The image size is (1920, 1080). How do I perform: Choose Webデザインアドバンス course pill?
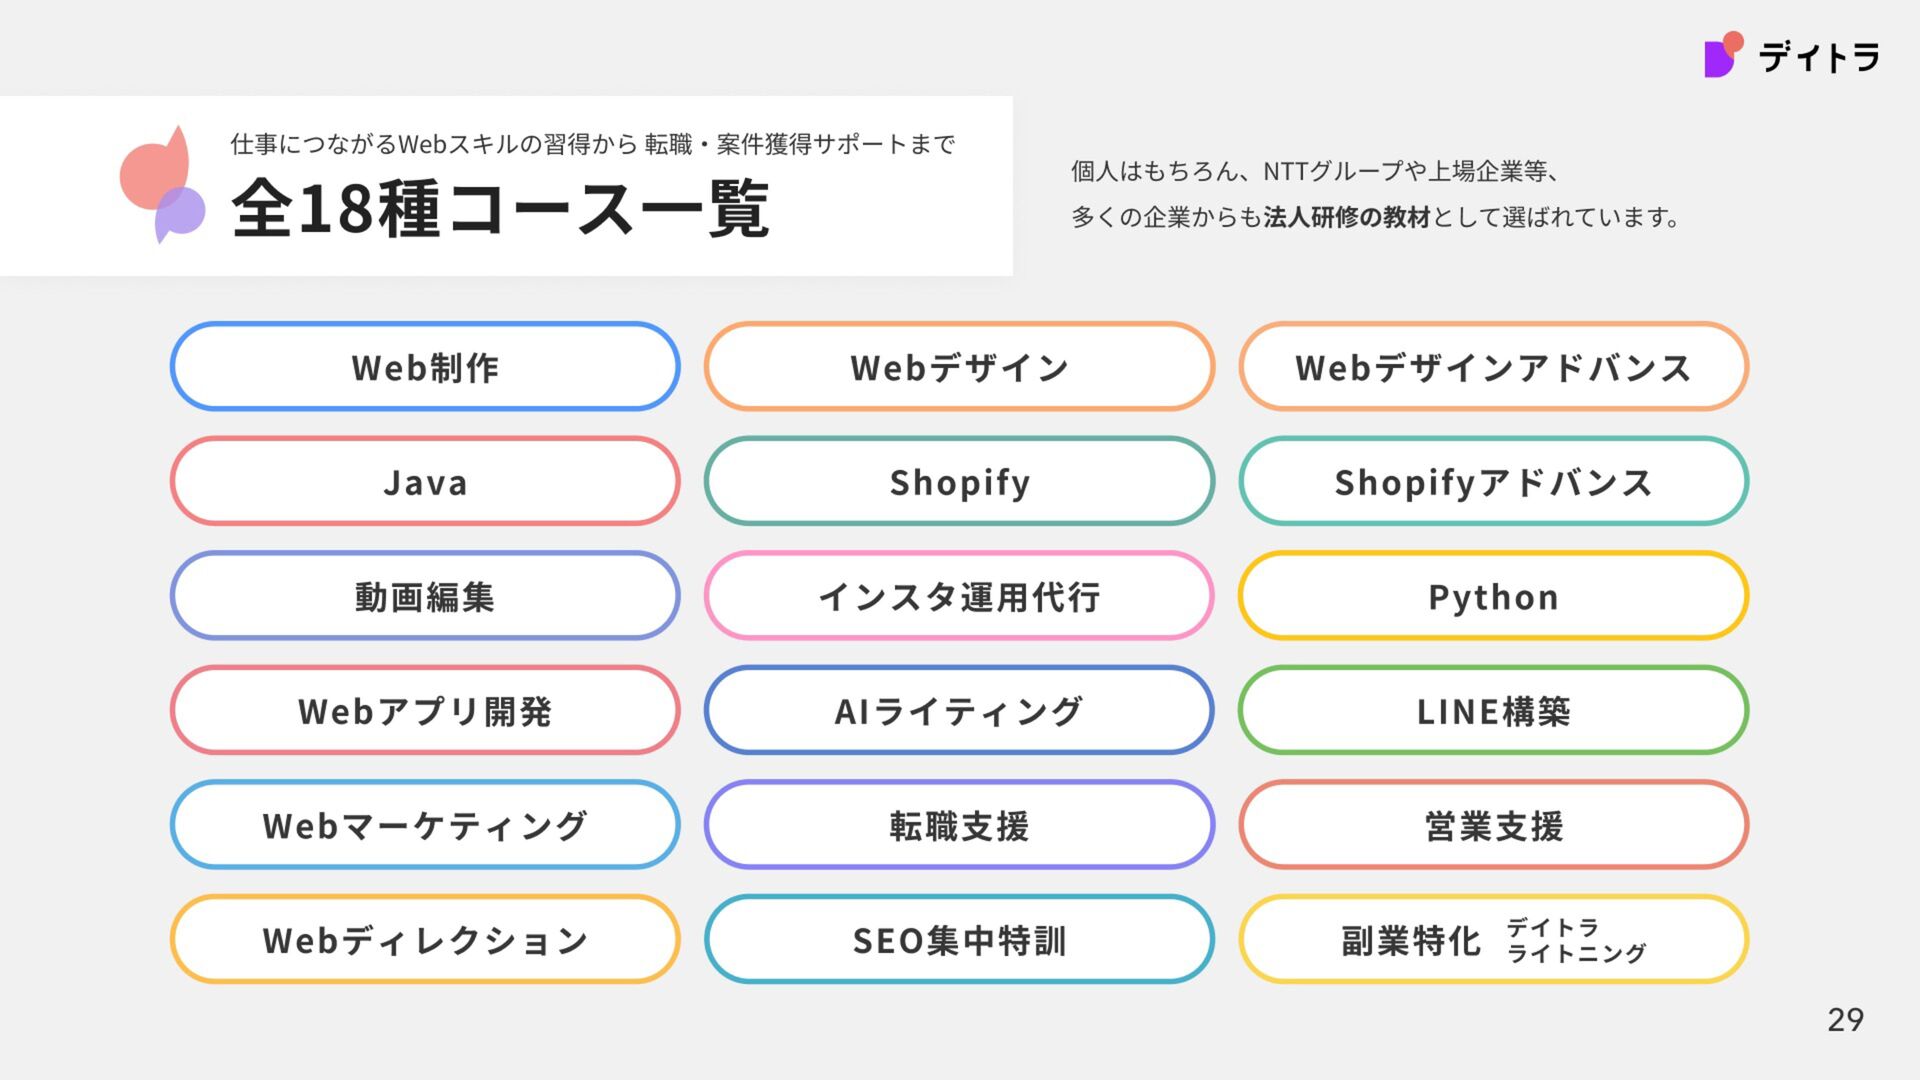coord(1493,367)
